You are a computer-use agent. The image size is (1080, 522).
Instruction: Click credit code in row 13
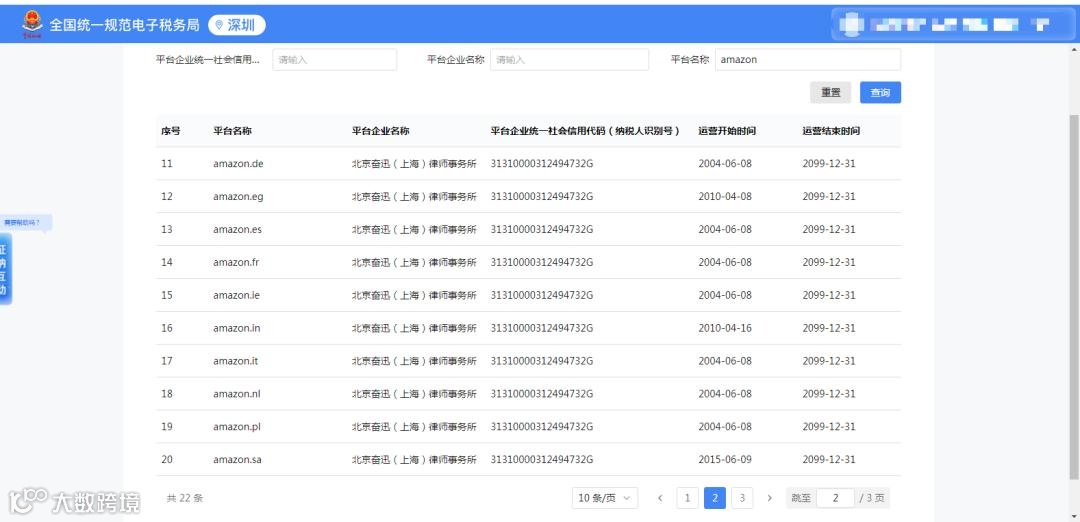pos(541,229)
